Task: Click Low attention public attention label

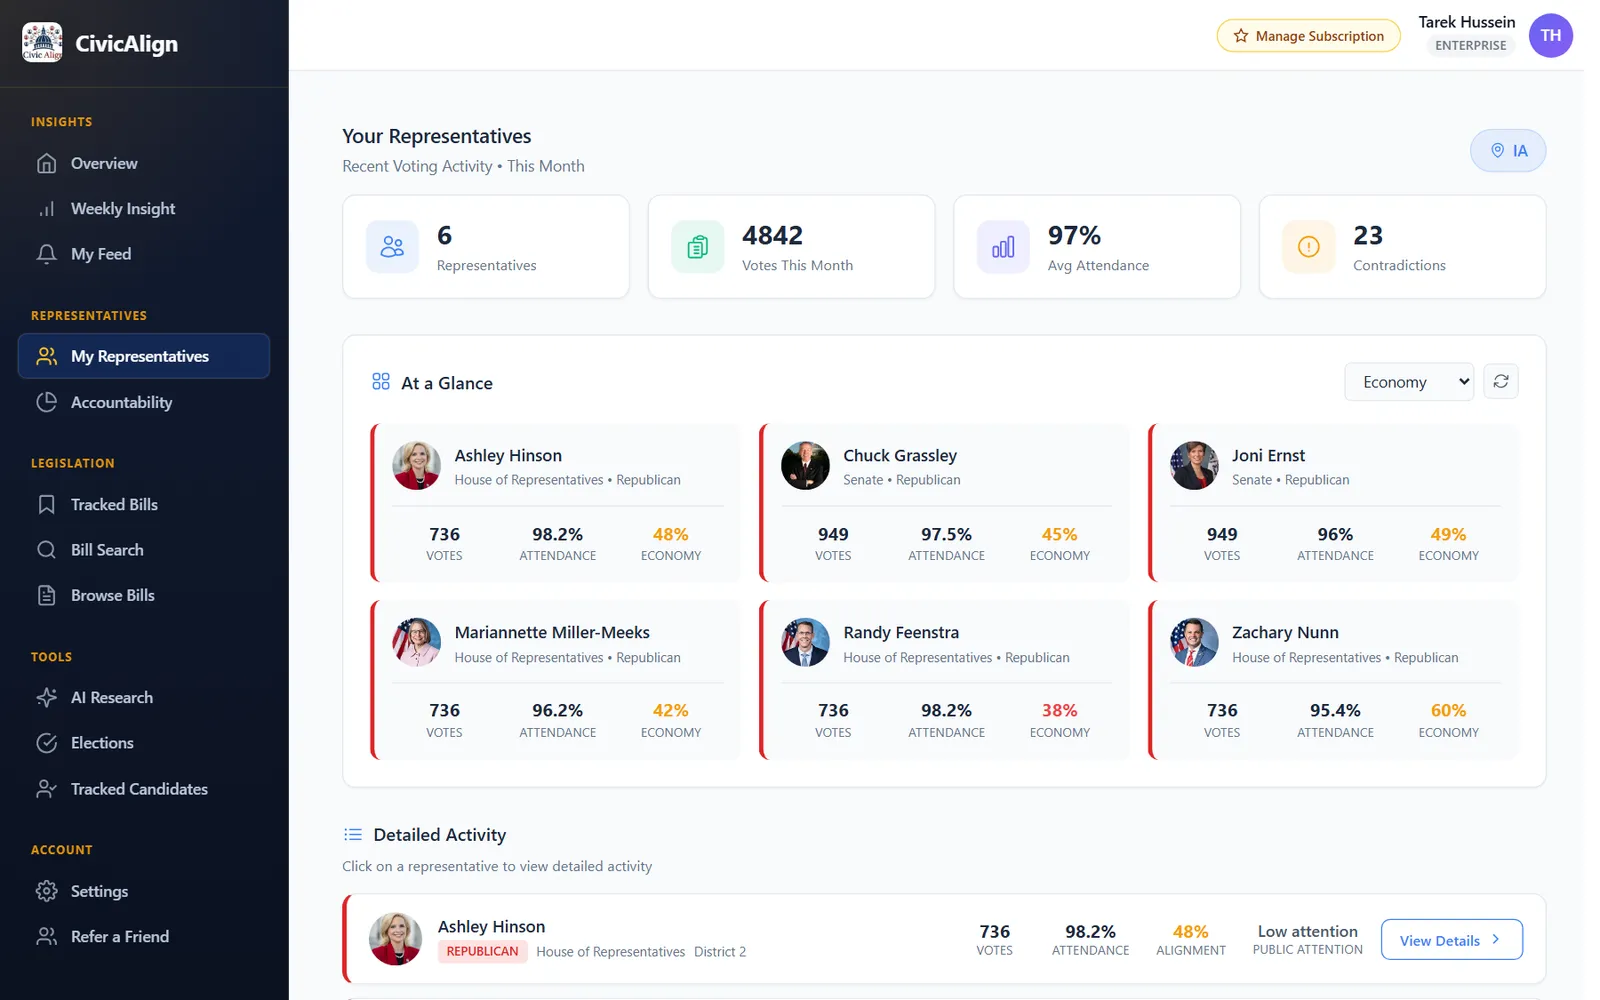Action: [1307, 931]
